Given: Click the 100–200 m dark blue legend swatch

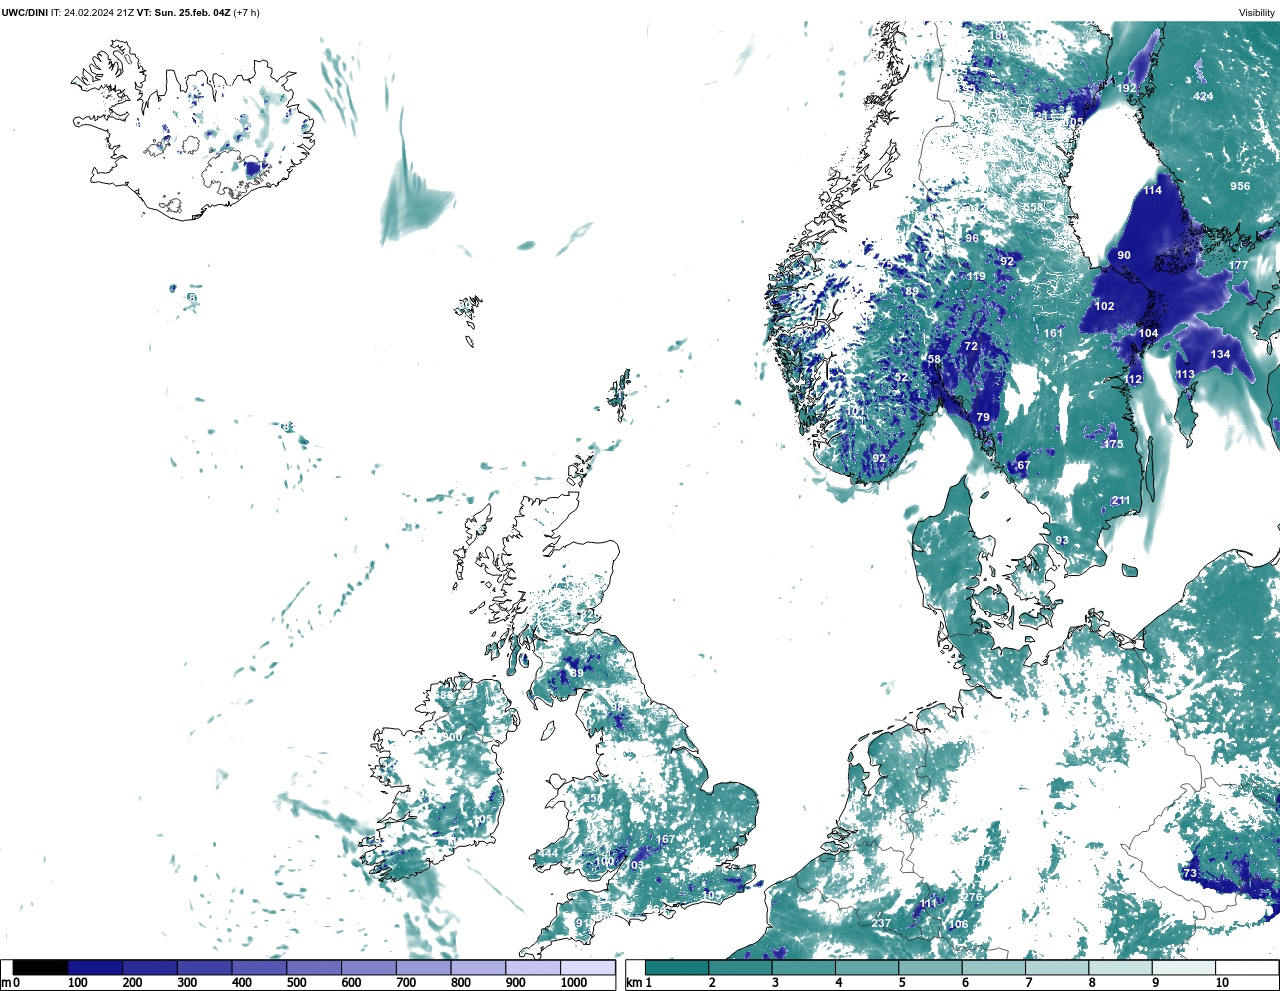Looking at the screenshot, I should pos(95,967).
